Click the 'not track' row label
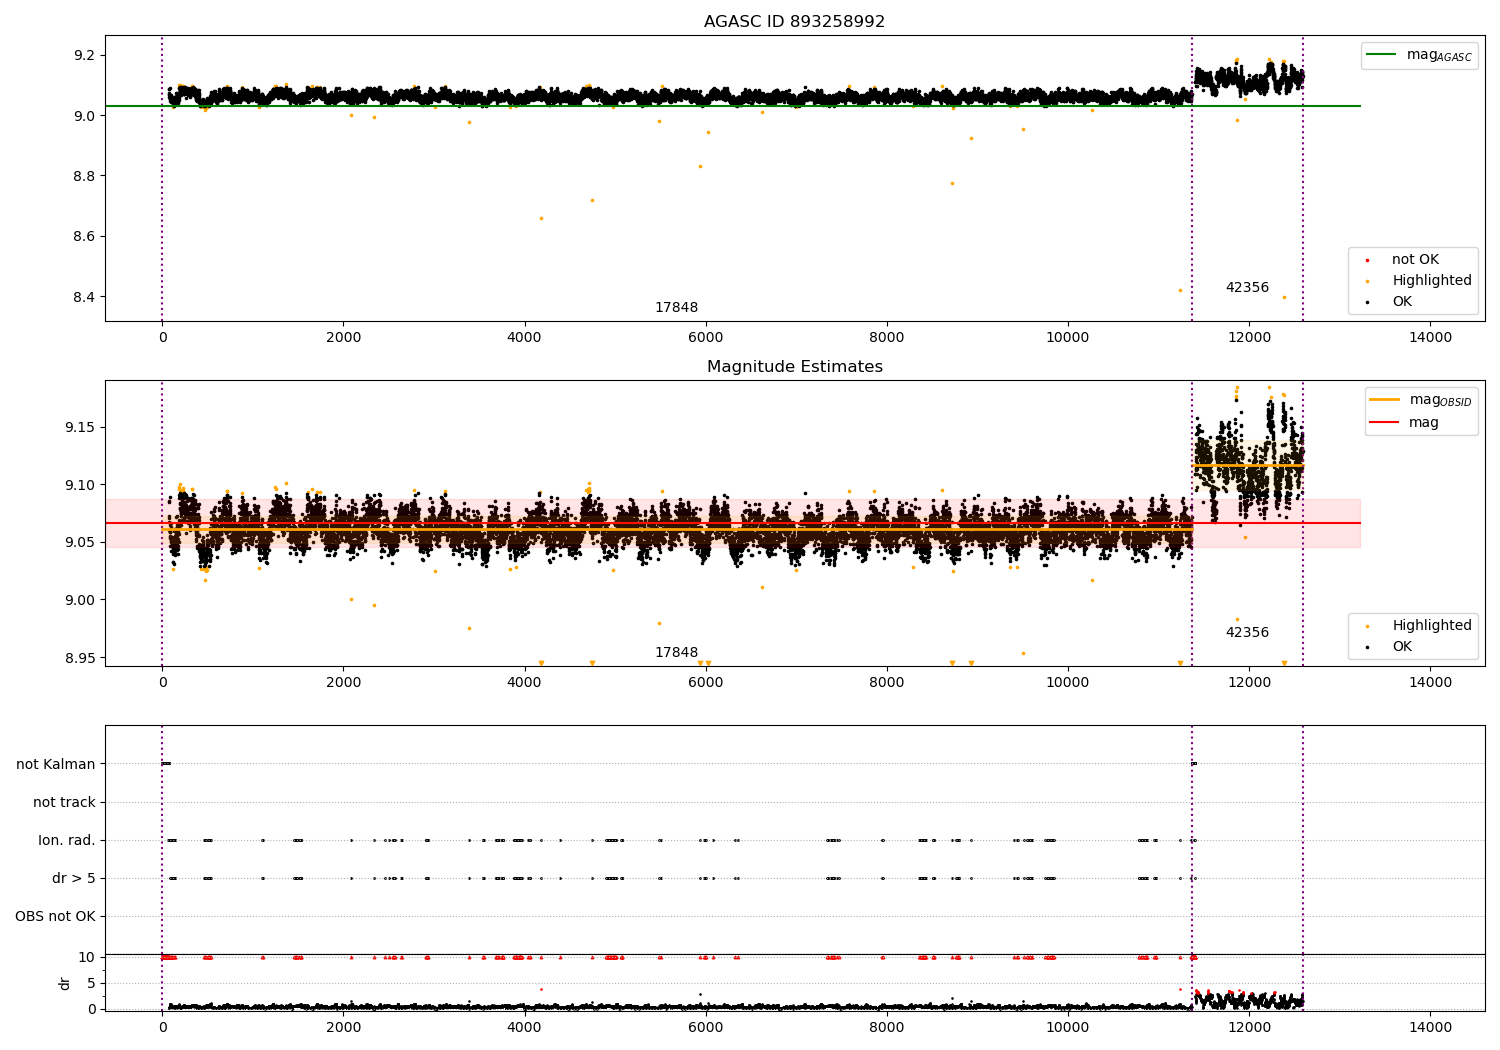The width and height of the screenshot is (1500, 1050). [64, 802]
